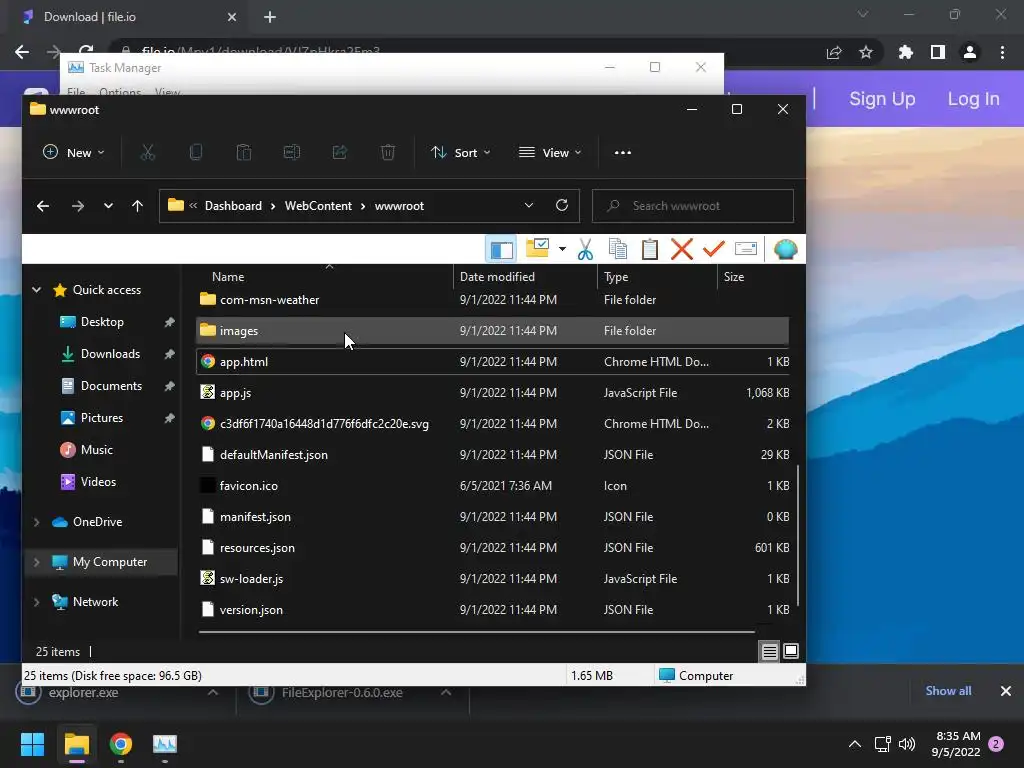Click the Search wwwroot input box
Screen dimensions: 1024x768
pyautogui.click(x=692, y=206)
